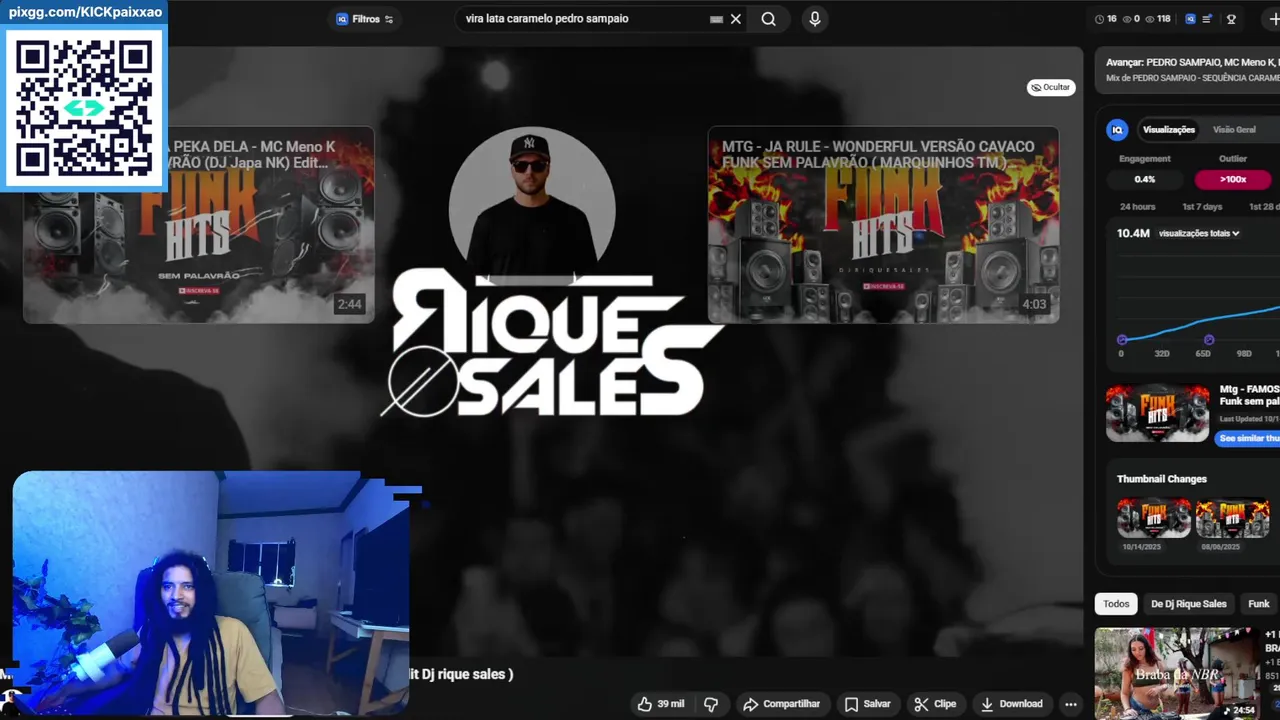Clear the search query with X

736,19
